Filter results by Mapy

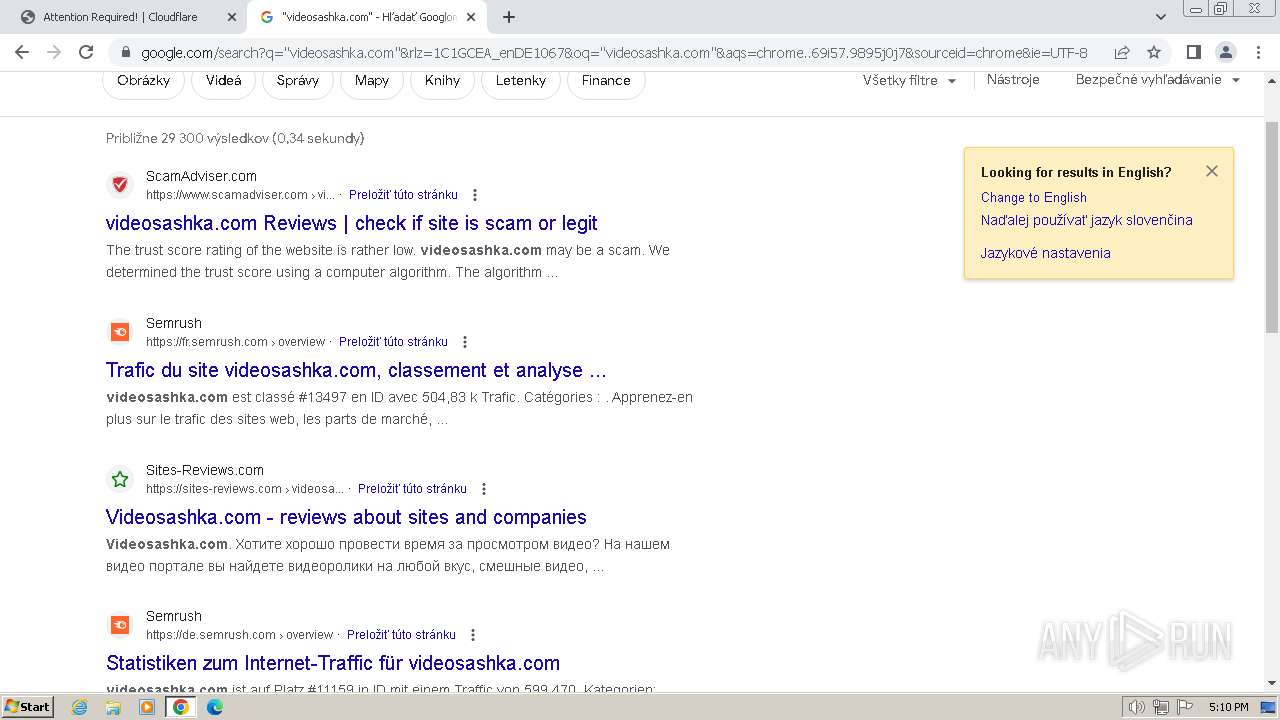(372, 80)
